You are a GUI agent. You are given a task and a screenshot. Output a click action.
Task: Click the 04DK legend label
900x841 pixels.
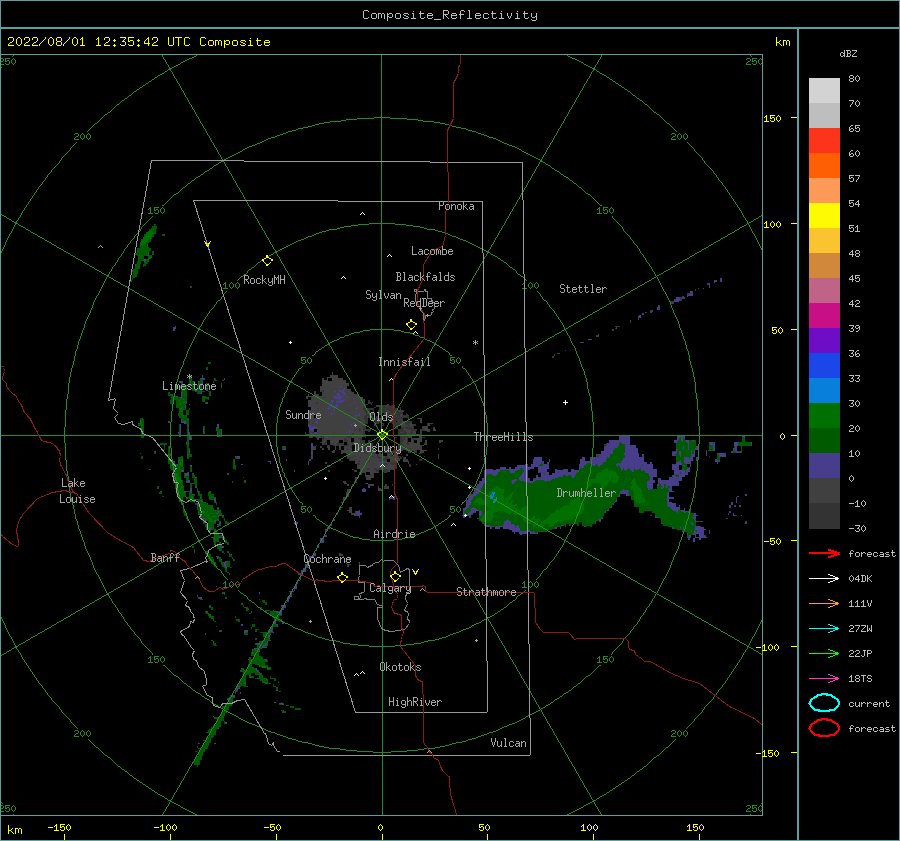click(x=860, y=579)
